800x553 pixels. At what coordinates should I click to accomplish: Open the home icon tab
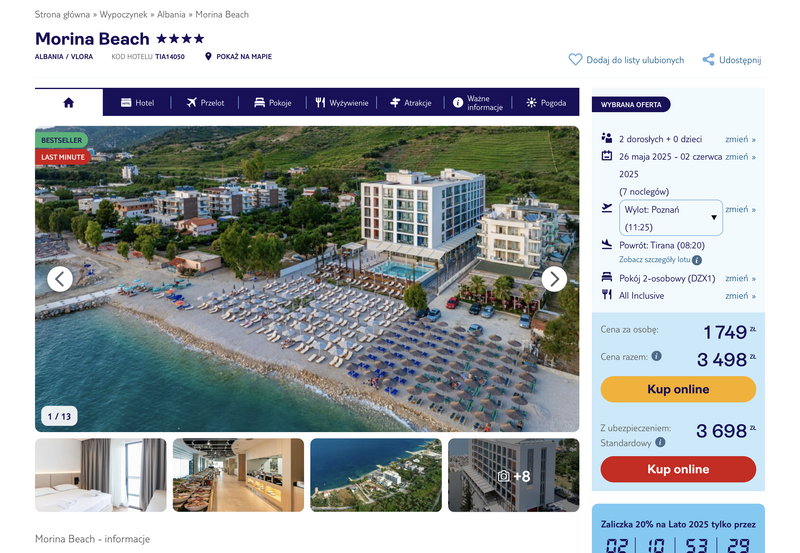tap(69, 103)
